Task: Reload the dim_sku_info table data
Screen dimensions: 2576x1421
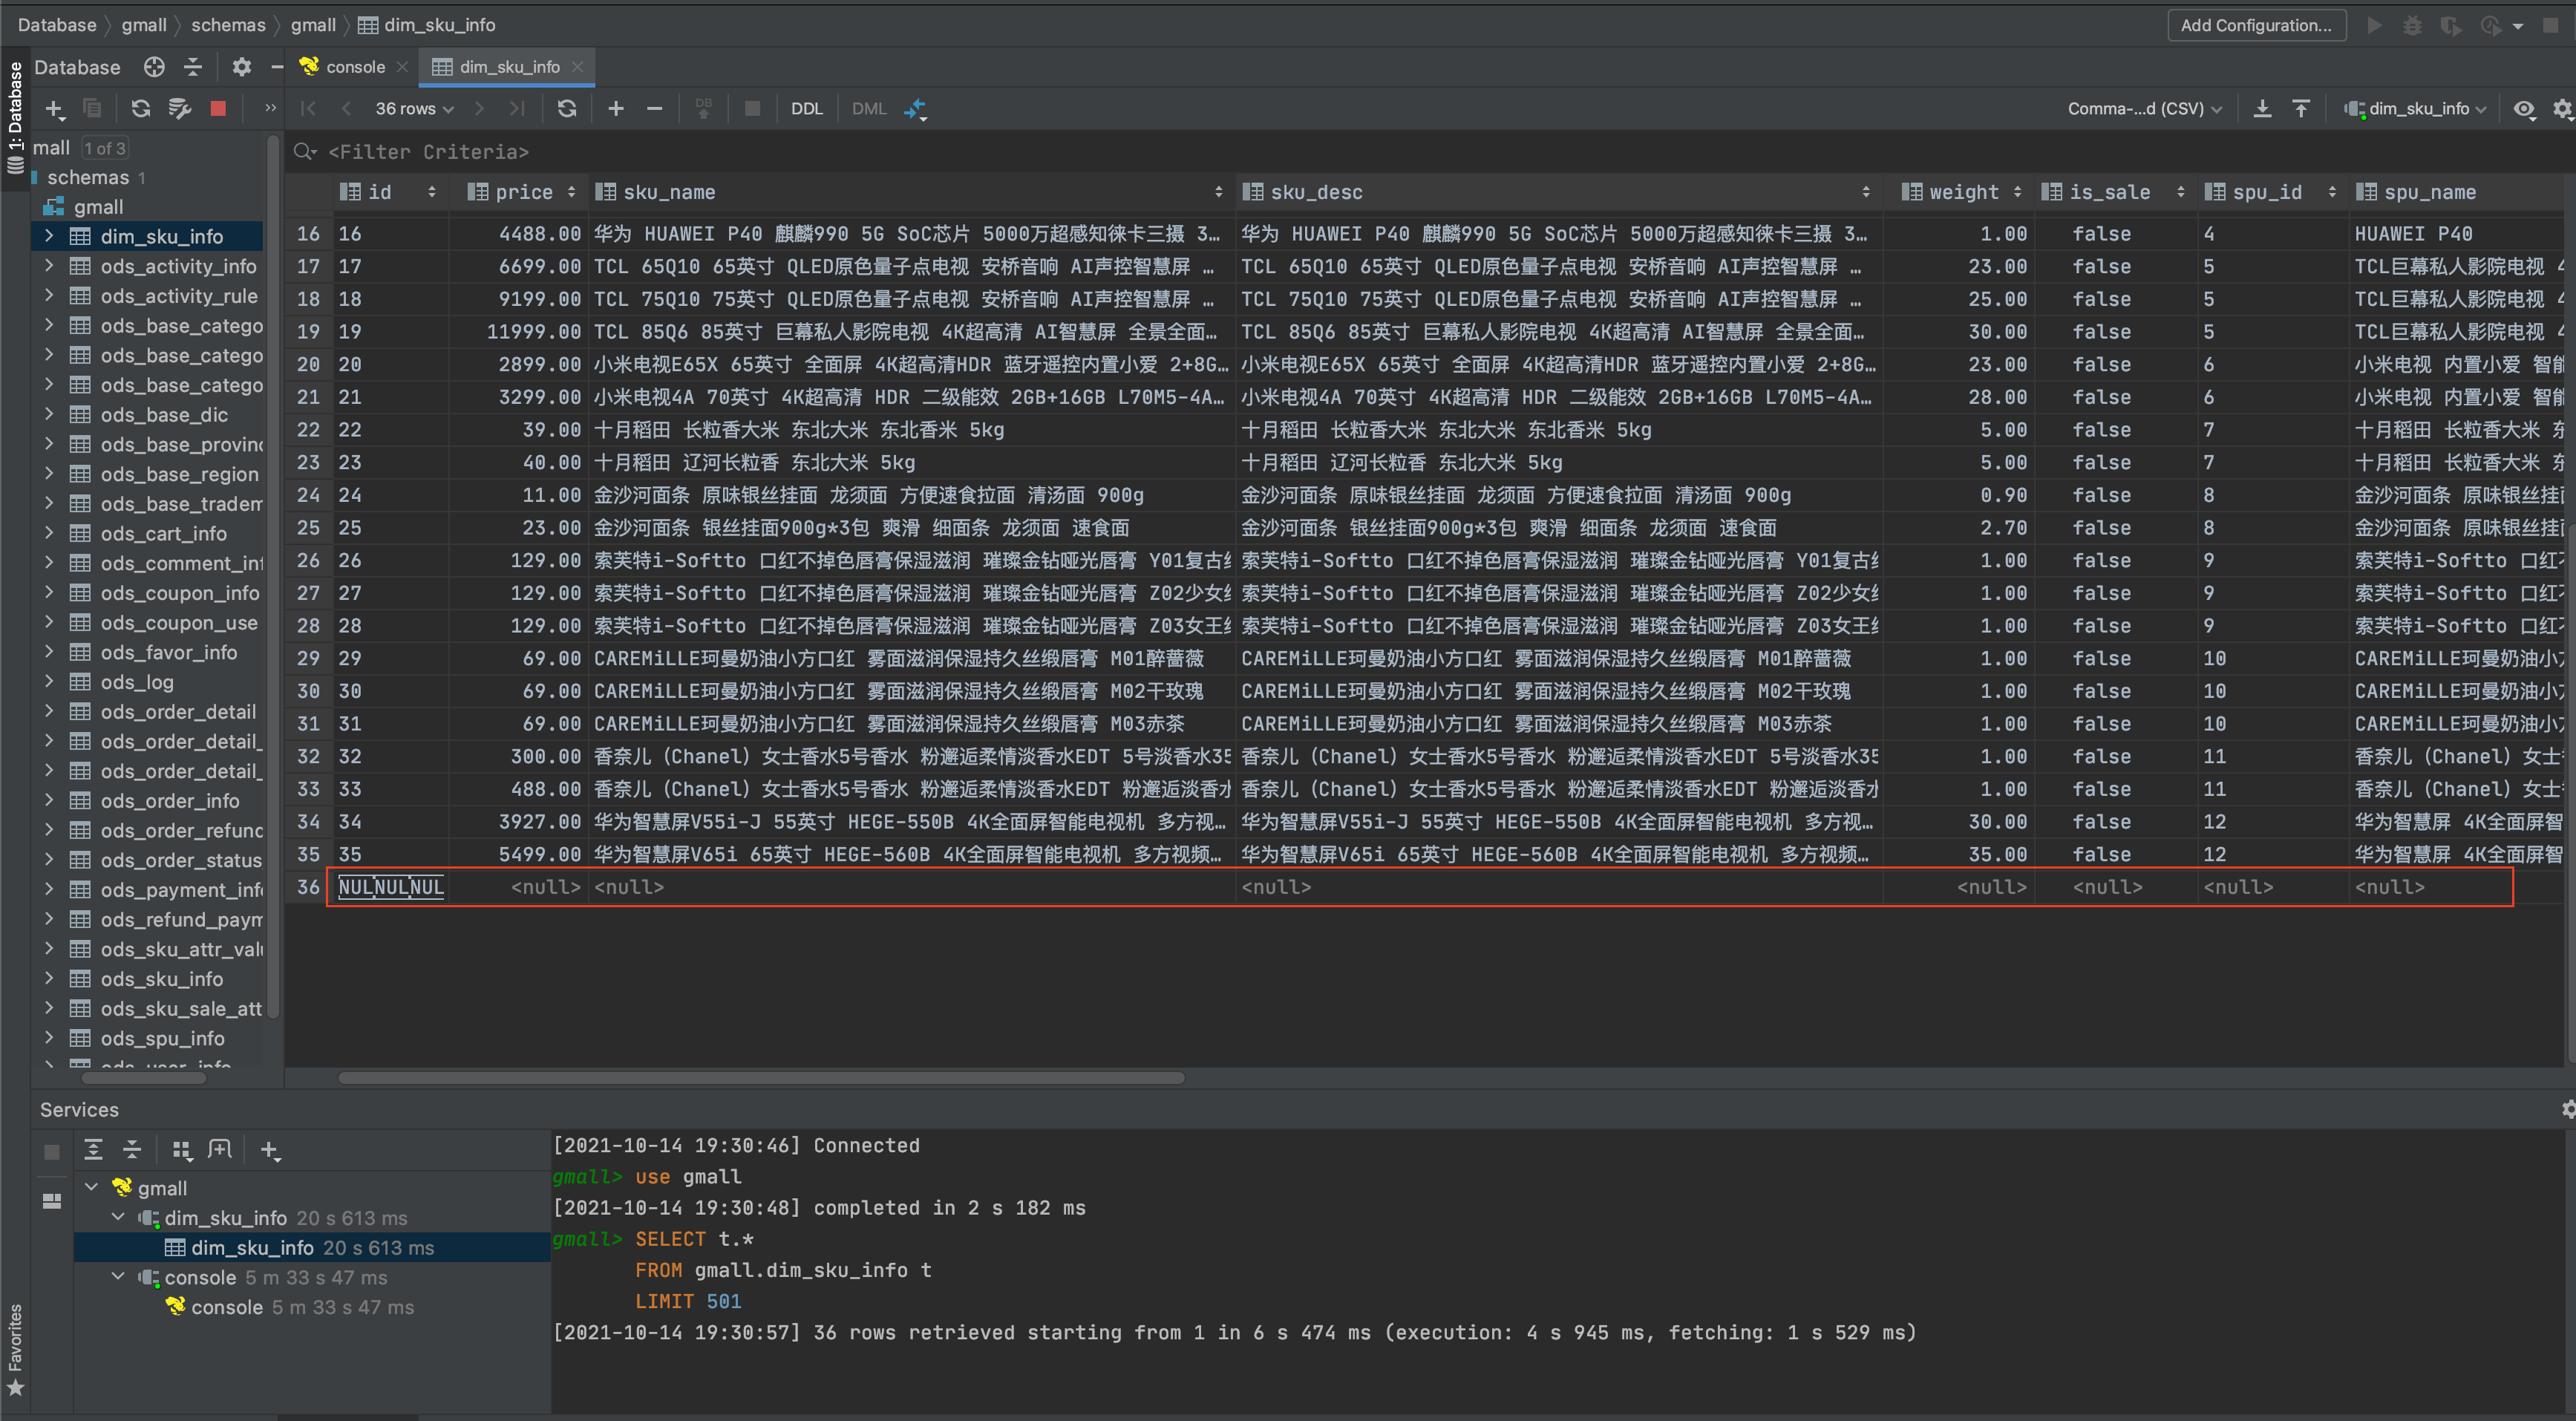Action: click(x=567, y=108)
